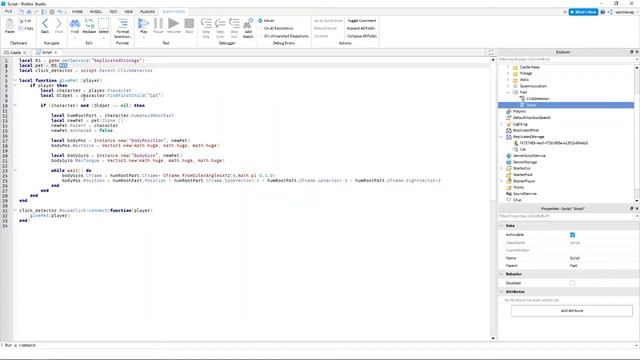Image resolution: width=640 pixels, height=360 pixels.
Task: Select the Cat item under ReplicatedStorage
Action: [x=522, y=149]
